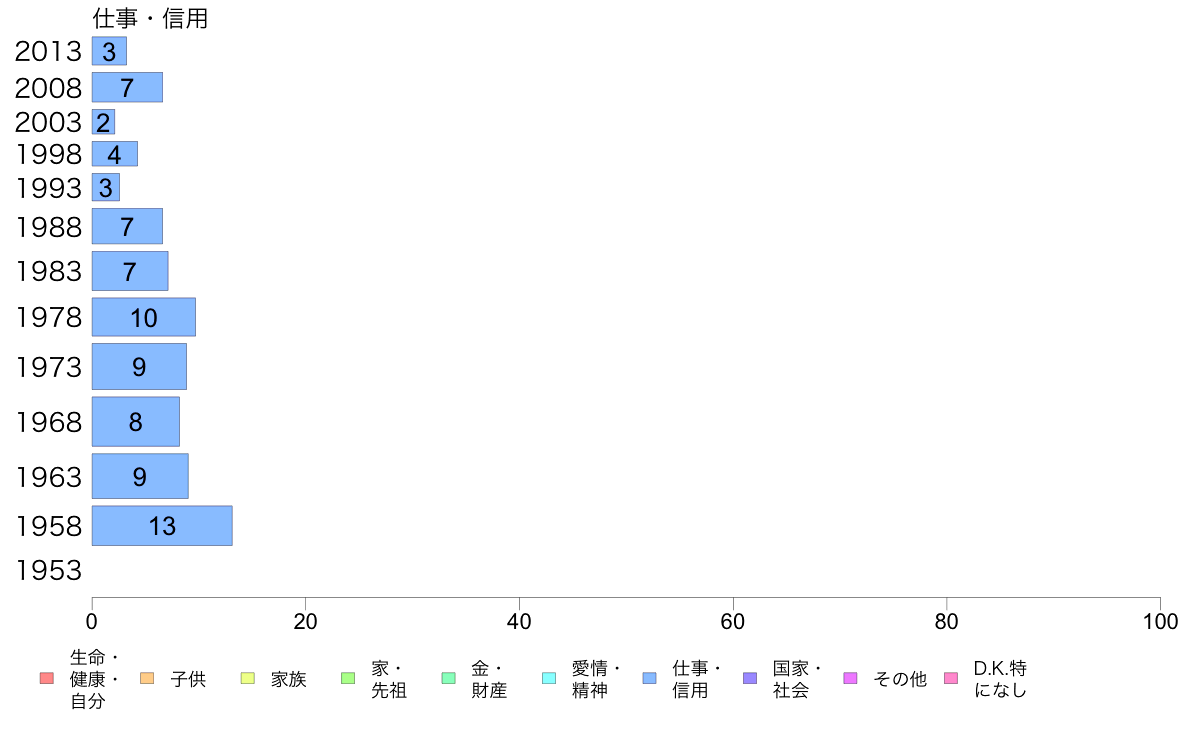The height and width of the screenshot is (736, 1188).
Task: Click the orange 子供 legend swatch
Action: [x=147, y=678]
